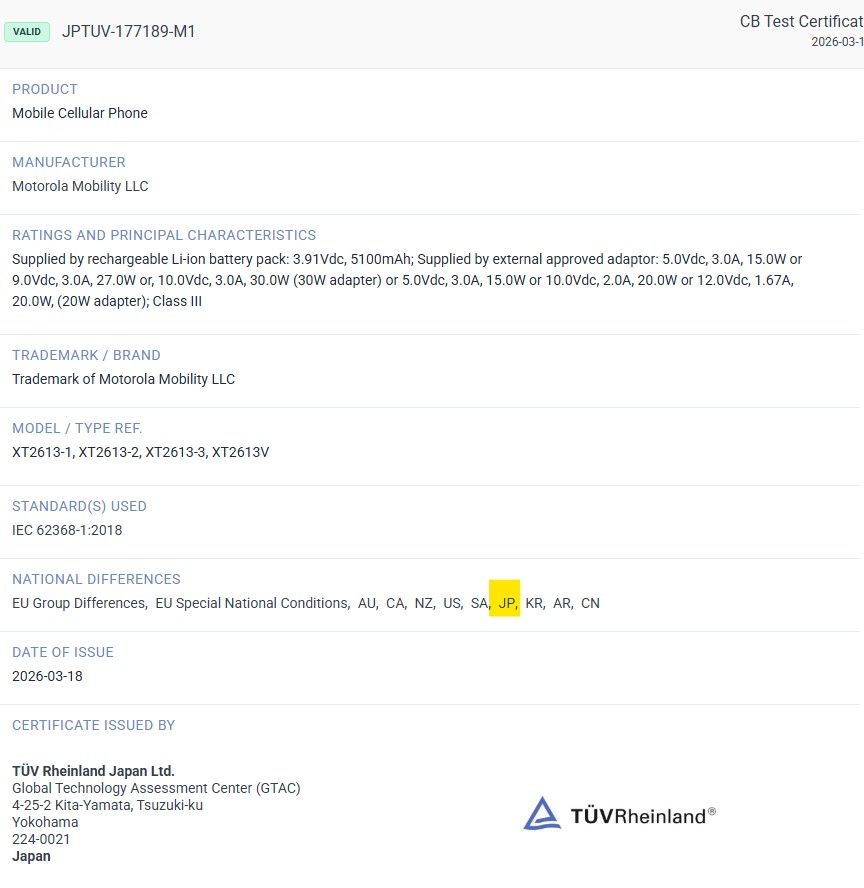Select certificate number JPTUV-177189-M1

(129, 31)
